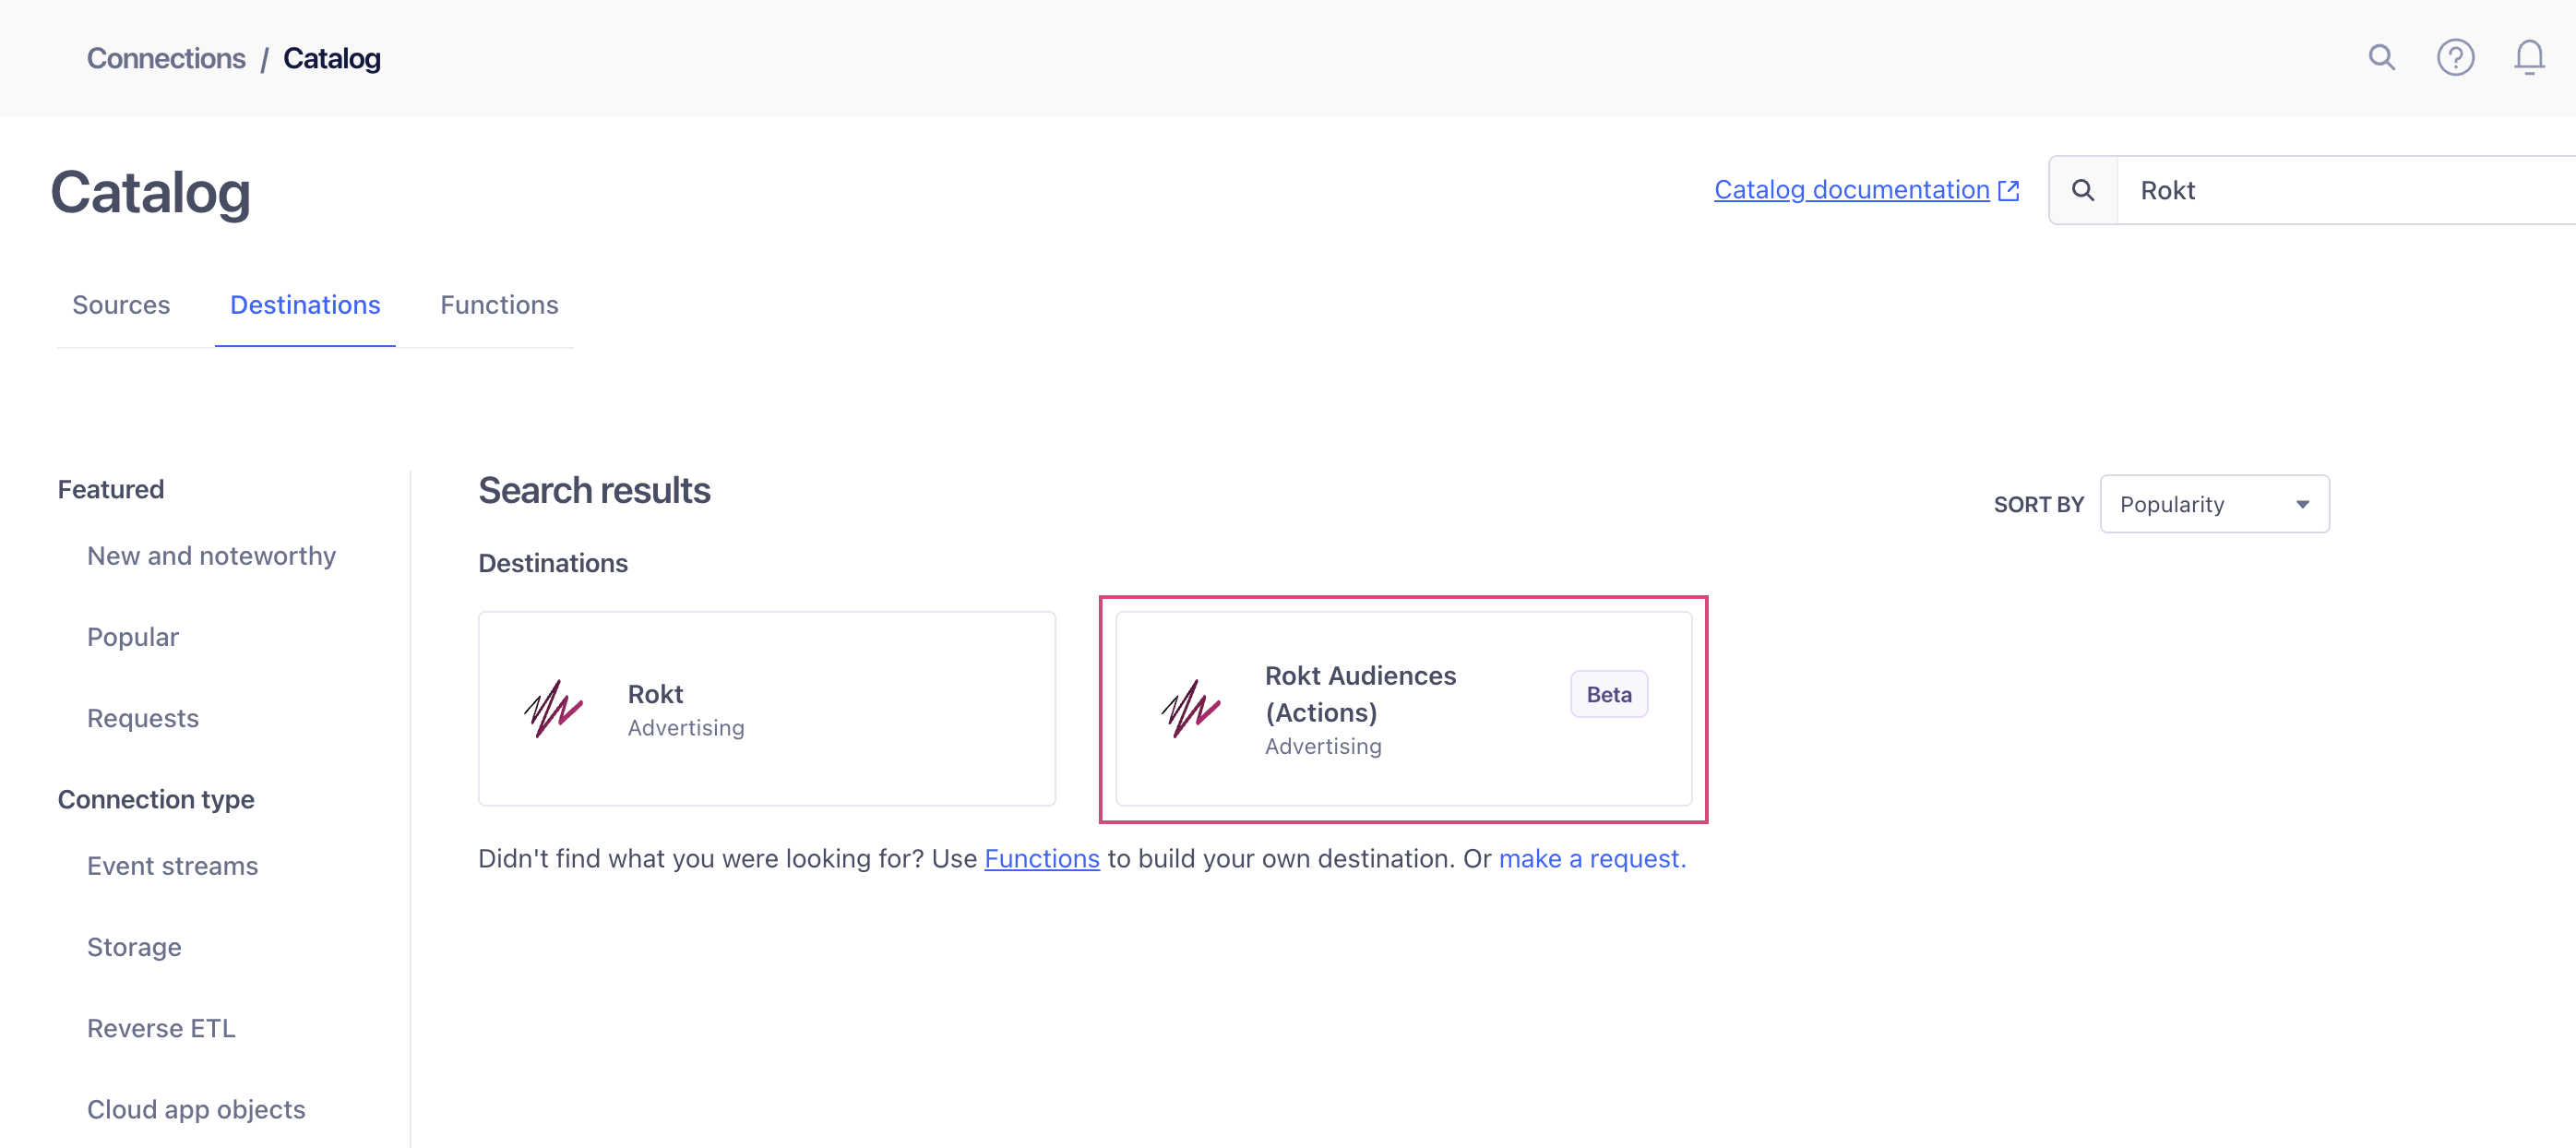Click the top header search magnifier icon
This screenshot has height=1148, width=2576.
click(x=2381, y=58)
